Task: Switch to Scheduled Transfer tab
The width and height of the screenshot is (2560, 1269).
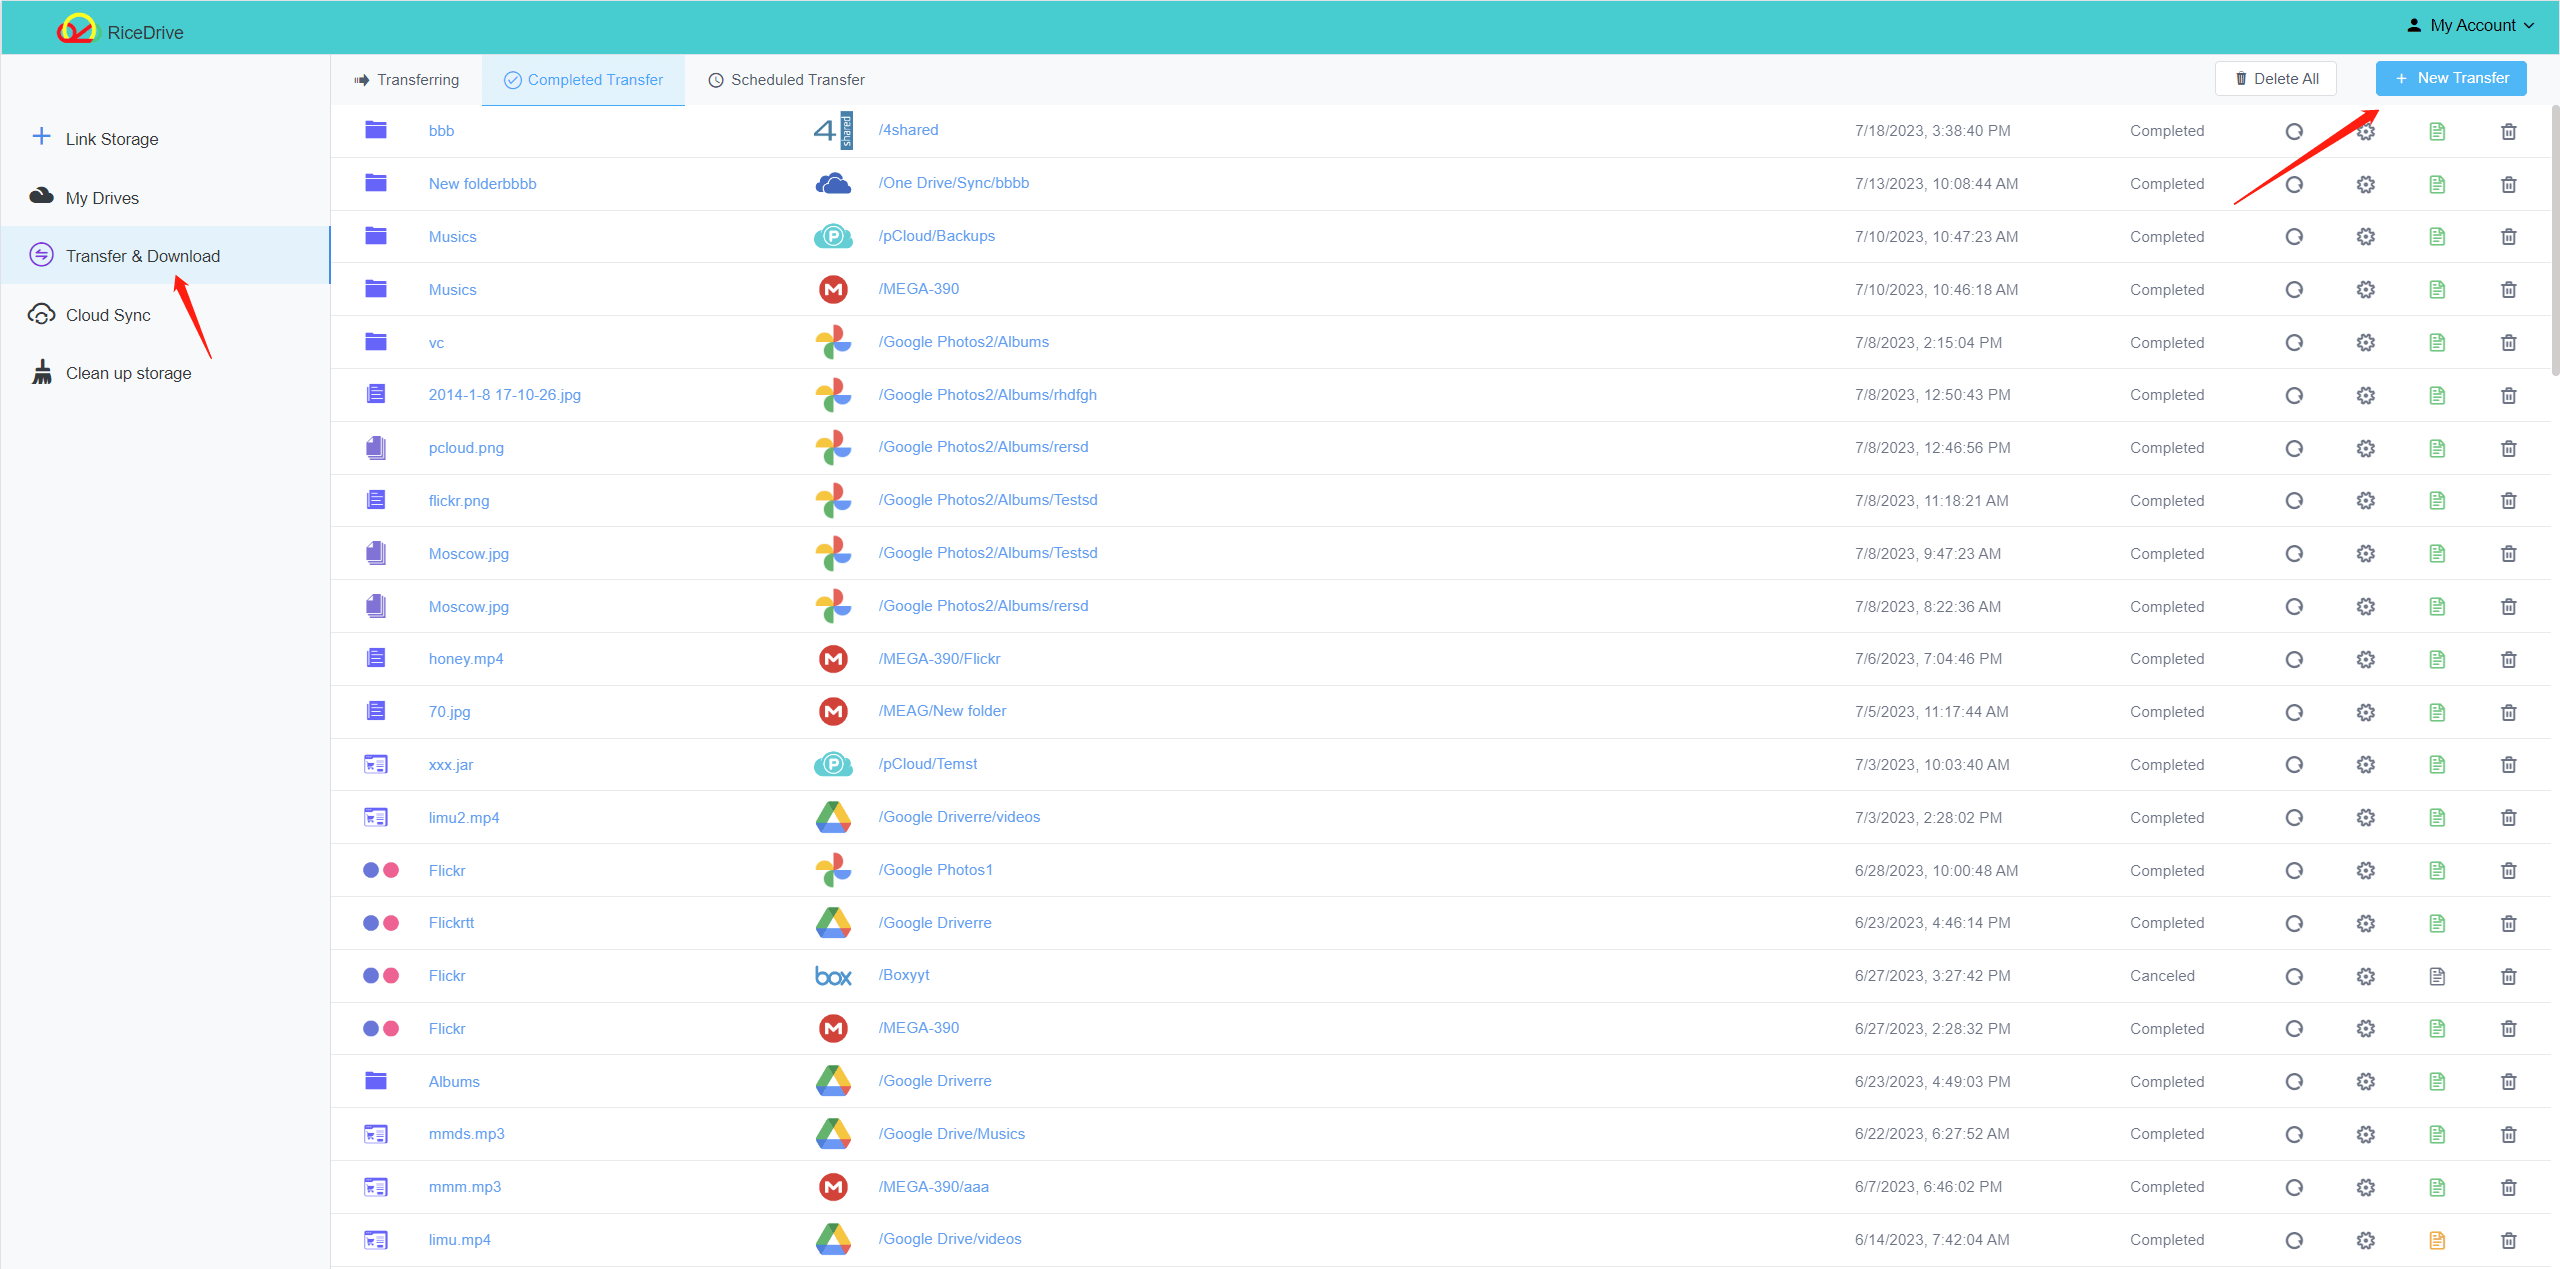Action: click(785, 78)
